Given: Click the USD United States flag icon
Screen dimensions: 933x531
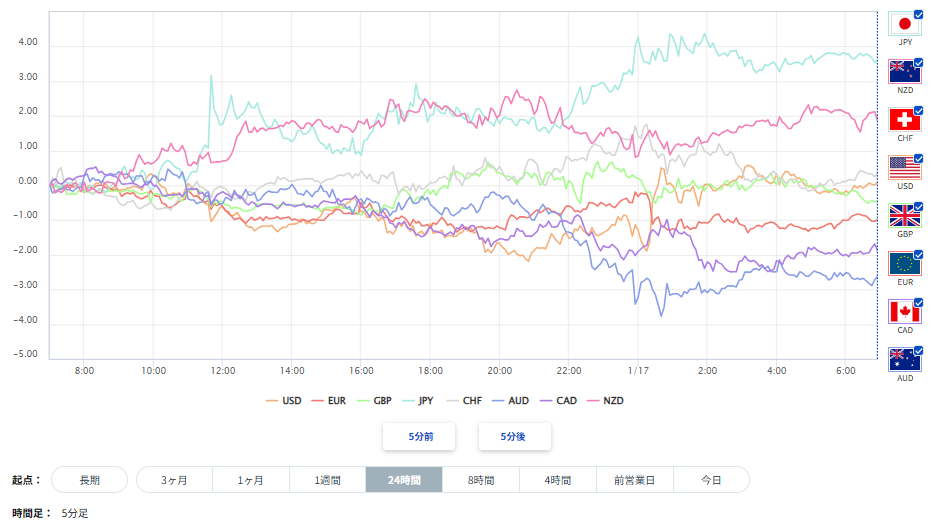Looking at the screenshot, I should click(x=904, y=168).
